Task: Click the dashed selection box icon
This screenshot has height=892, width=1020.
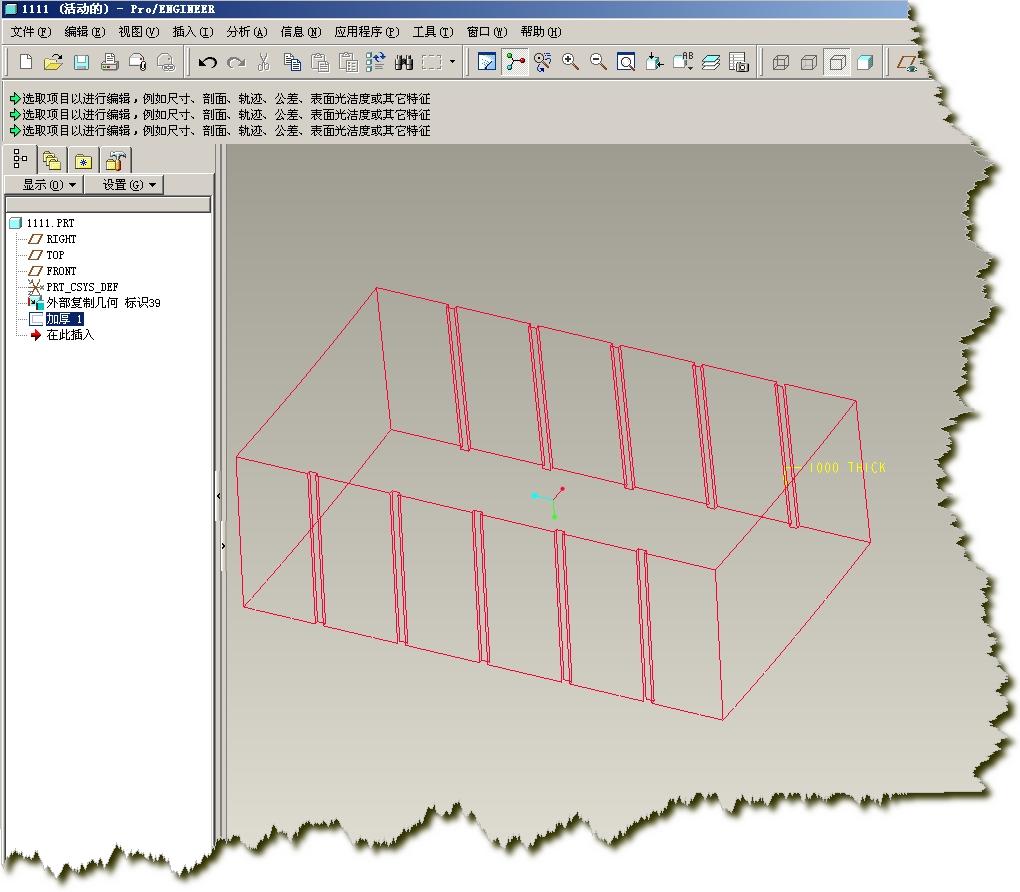Action: (x=432, y=62)
